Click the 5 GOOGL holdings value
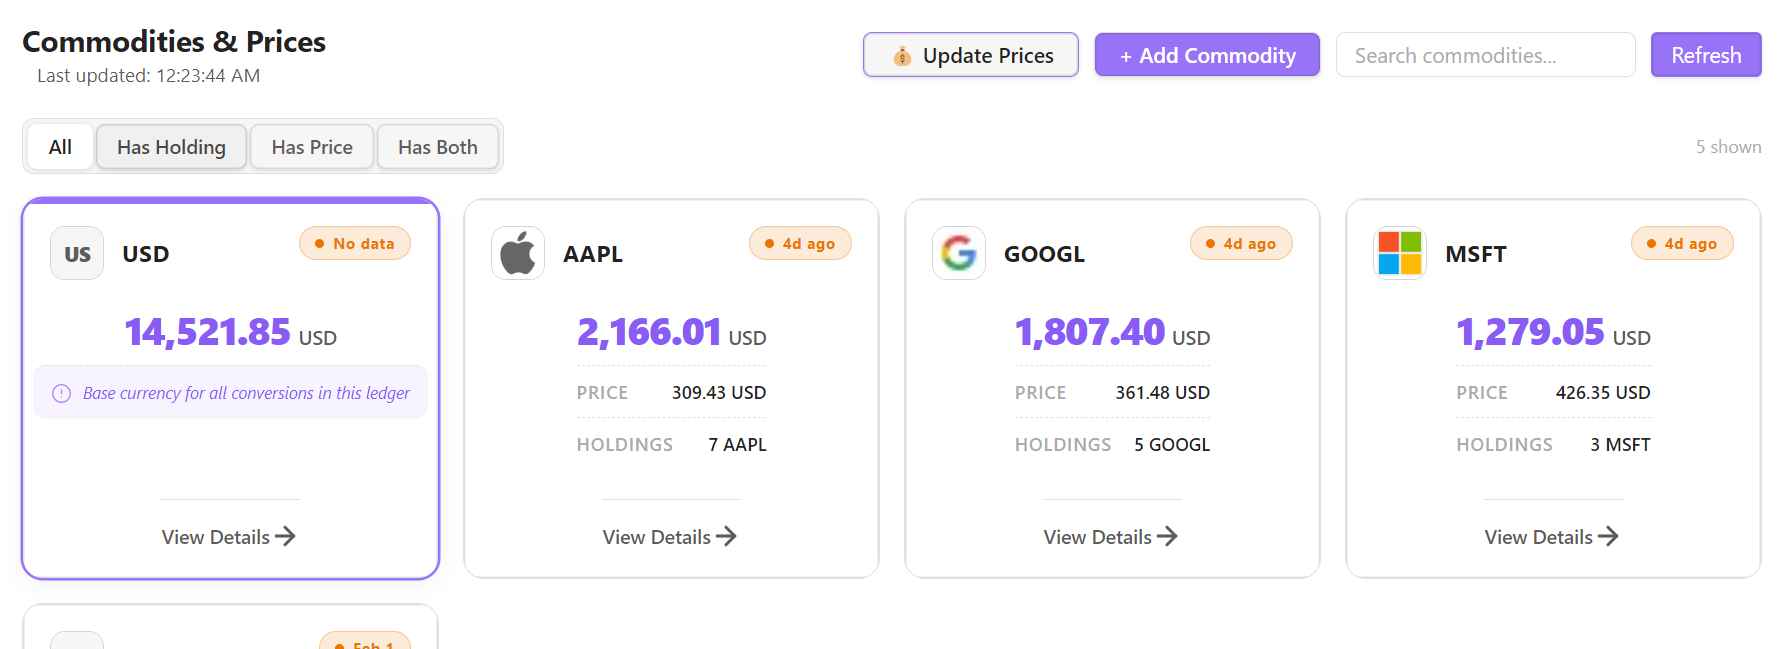Viewport: 1789px width, 649px height. click(1172, 445)
